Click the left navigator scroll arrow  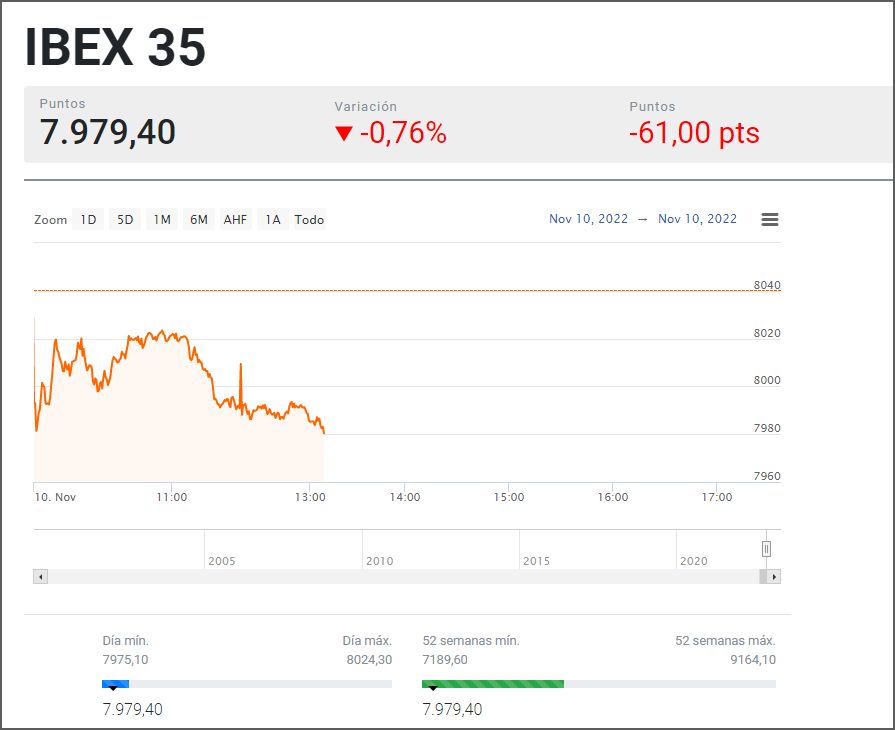coord(40,577)
